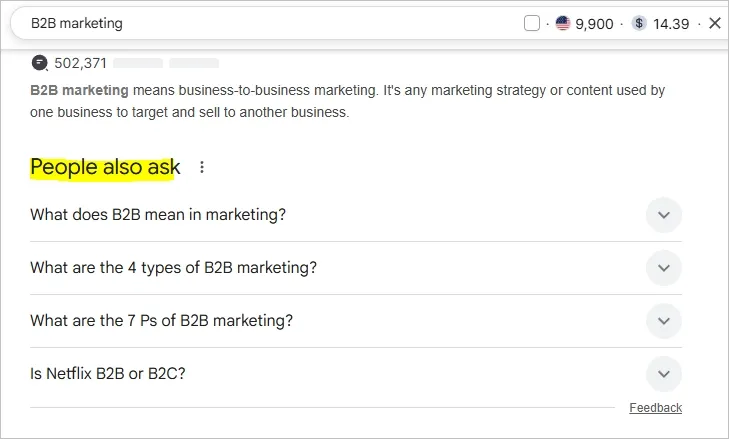The image size is (729, 439).
Task: Click the question "What does B2B mean in marketing?"
Action: (158, 215)
